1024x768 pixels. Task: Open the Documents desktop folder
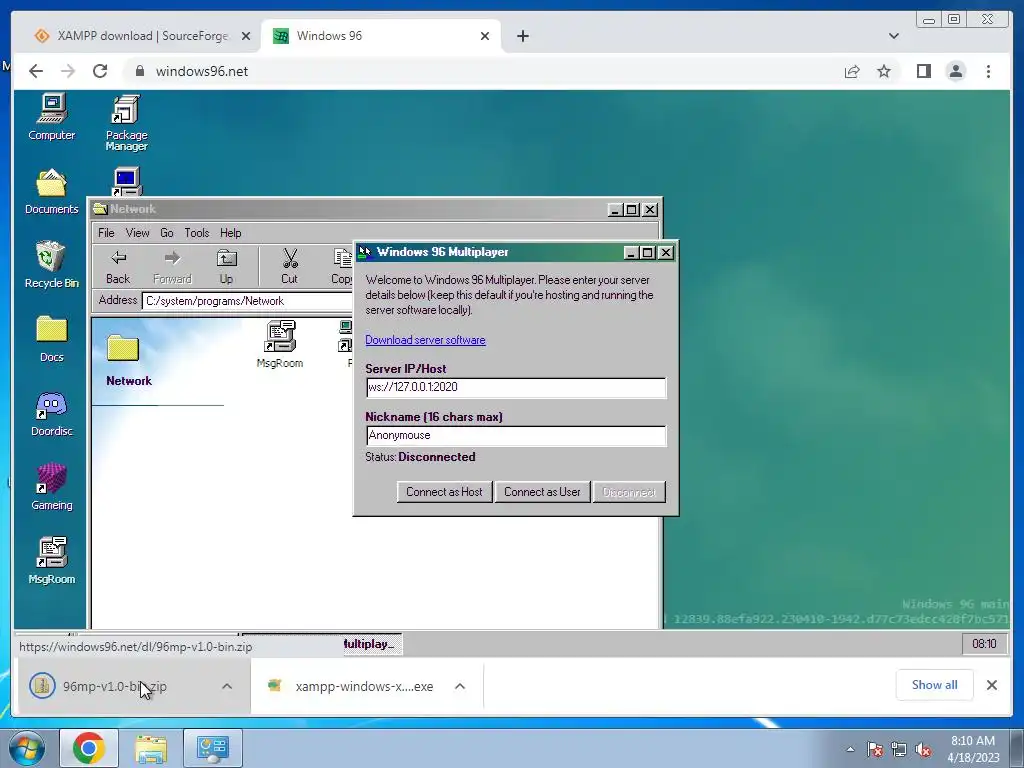tap(52, 191)
